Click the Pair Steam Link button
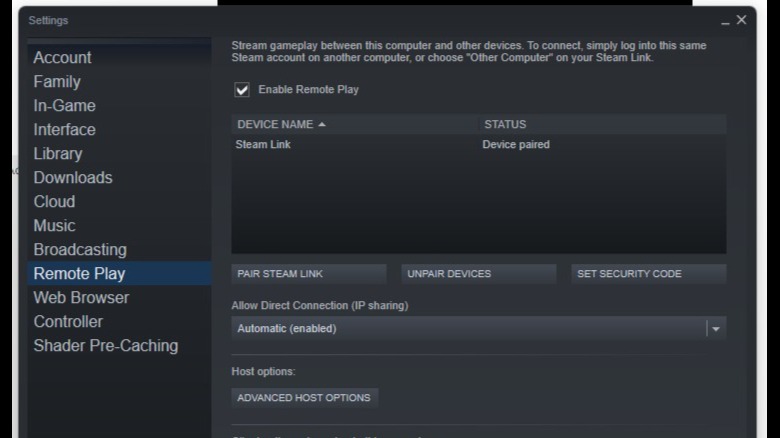780x438 pixels. 309,274
